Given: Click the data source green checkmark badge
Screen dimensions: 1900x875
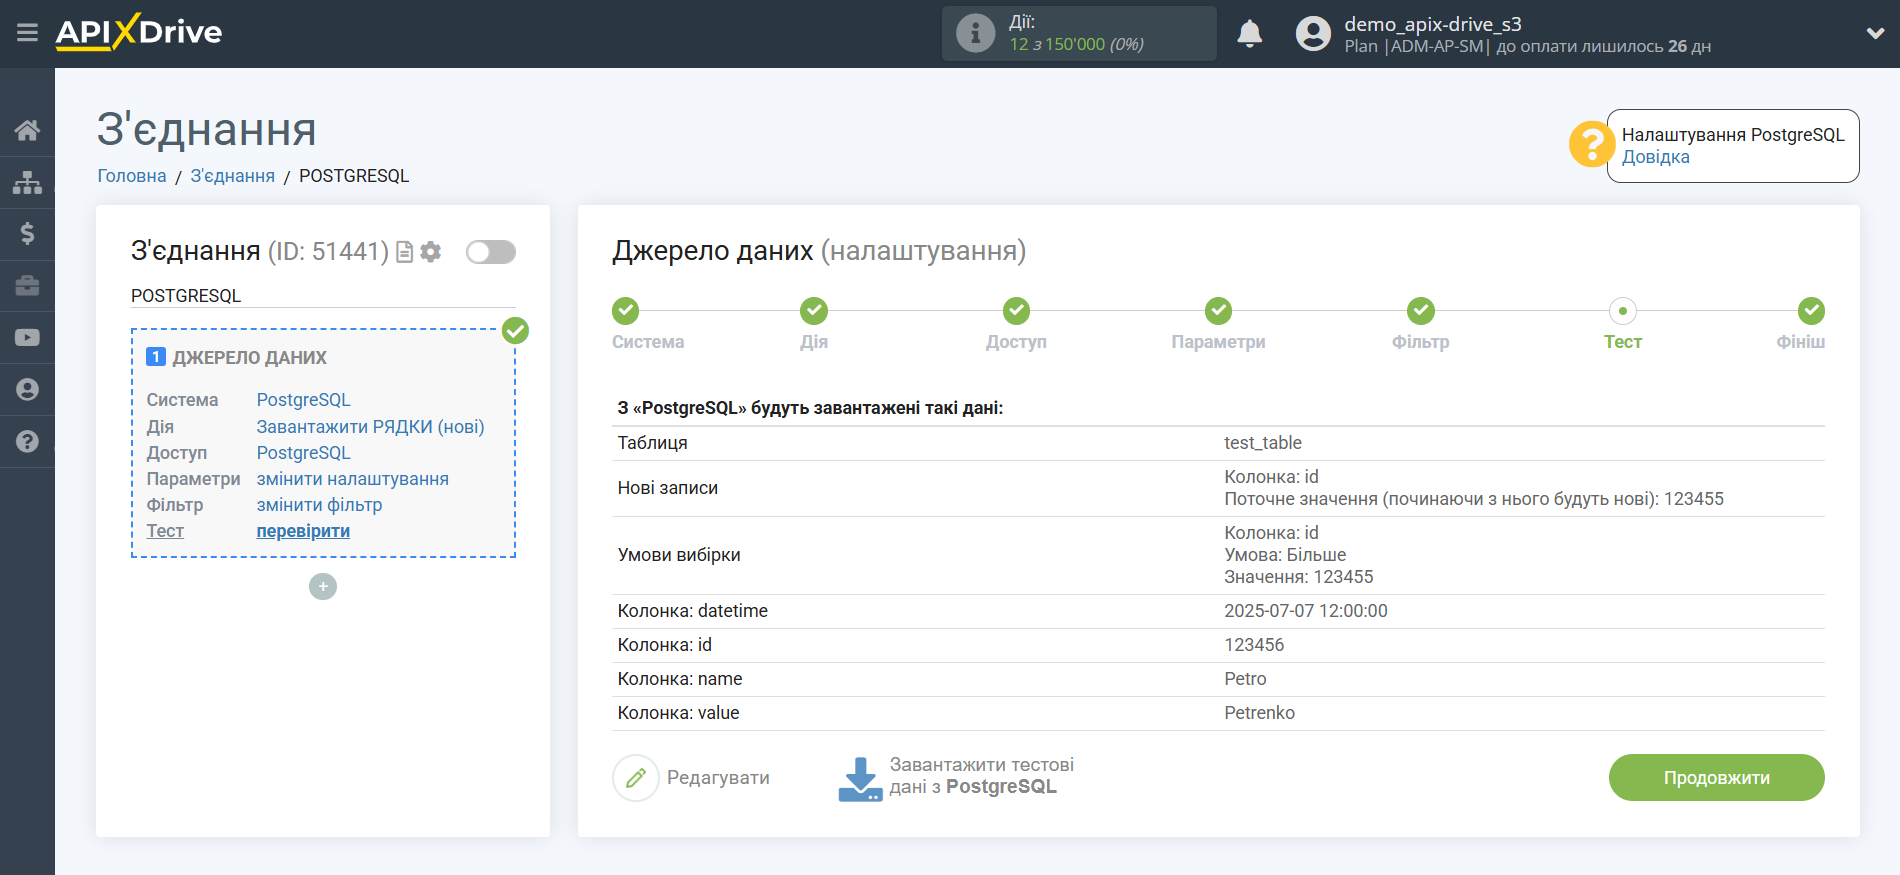Looking at the screenshot, I should click(515, 330).
